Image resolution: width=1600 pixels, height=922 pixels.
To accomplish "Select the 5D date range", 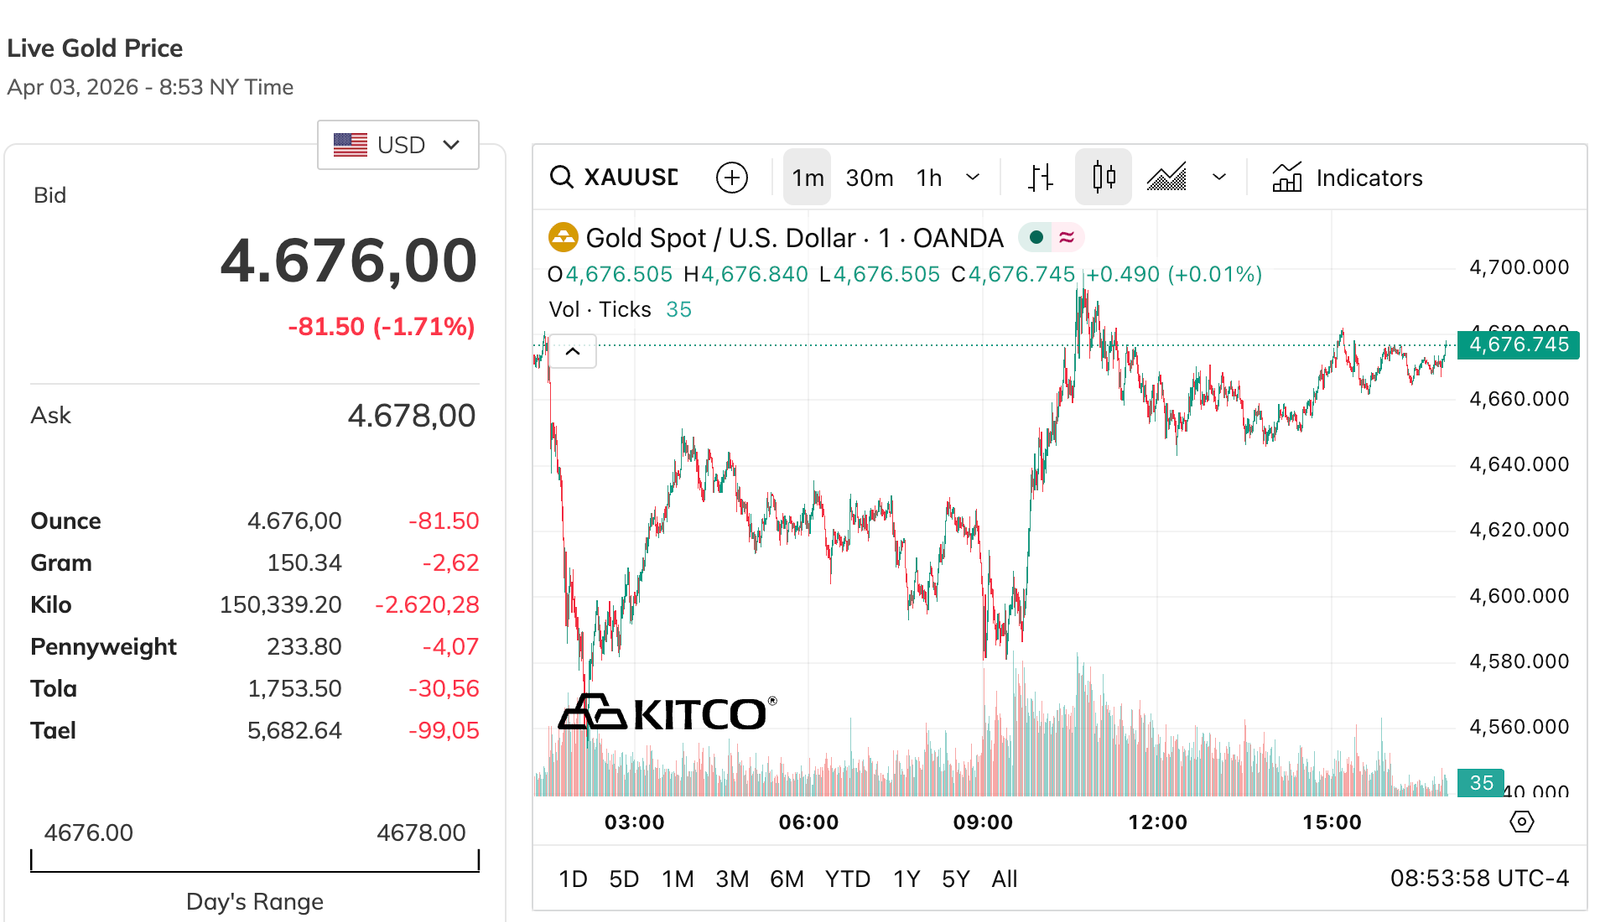I will pos(623,879).
